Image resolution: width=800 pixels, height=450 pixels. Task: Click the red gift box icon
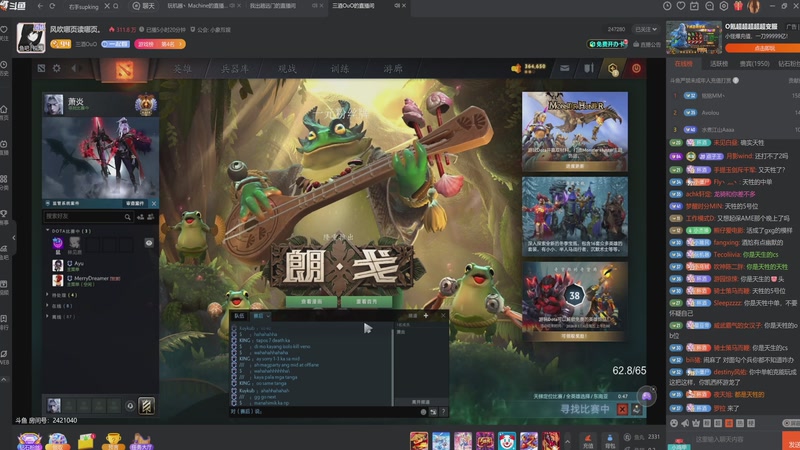[x=738, y=6]
